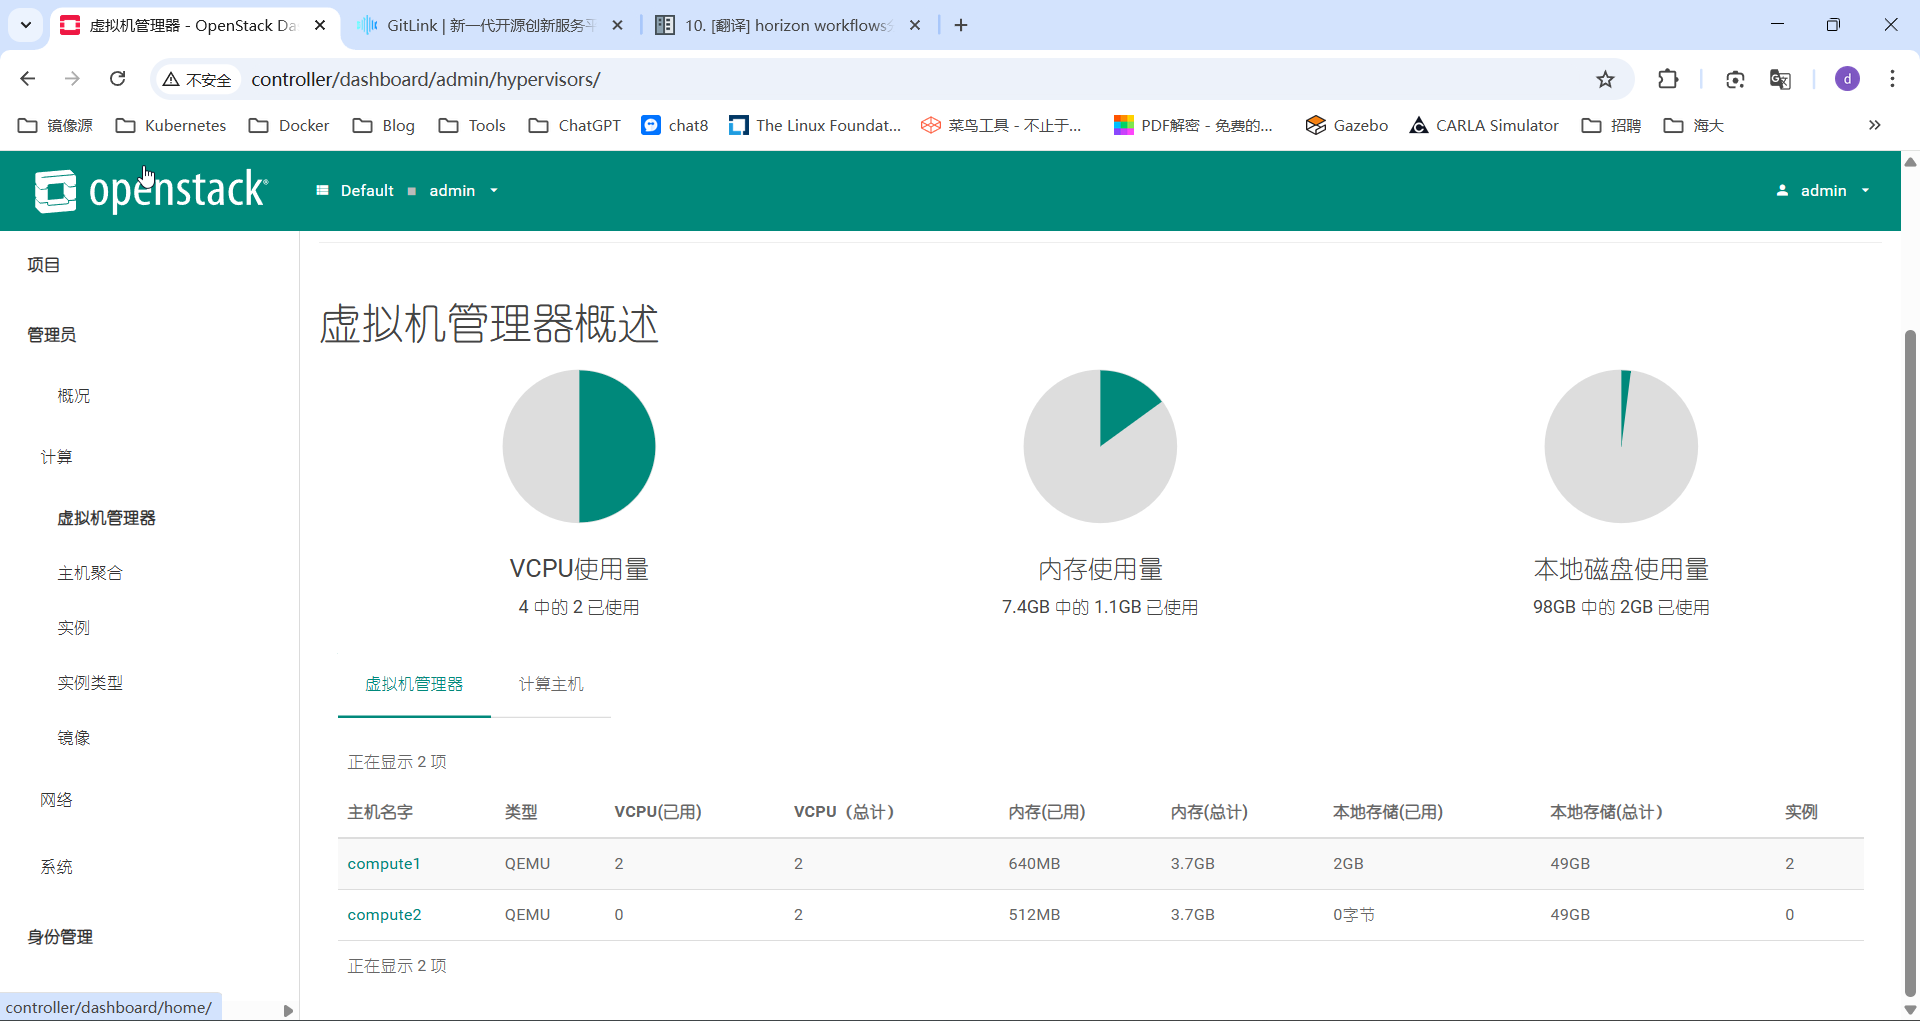Open 概况 in the sidebar

(x=74, y=396)
